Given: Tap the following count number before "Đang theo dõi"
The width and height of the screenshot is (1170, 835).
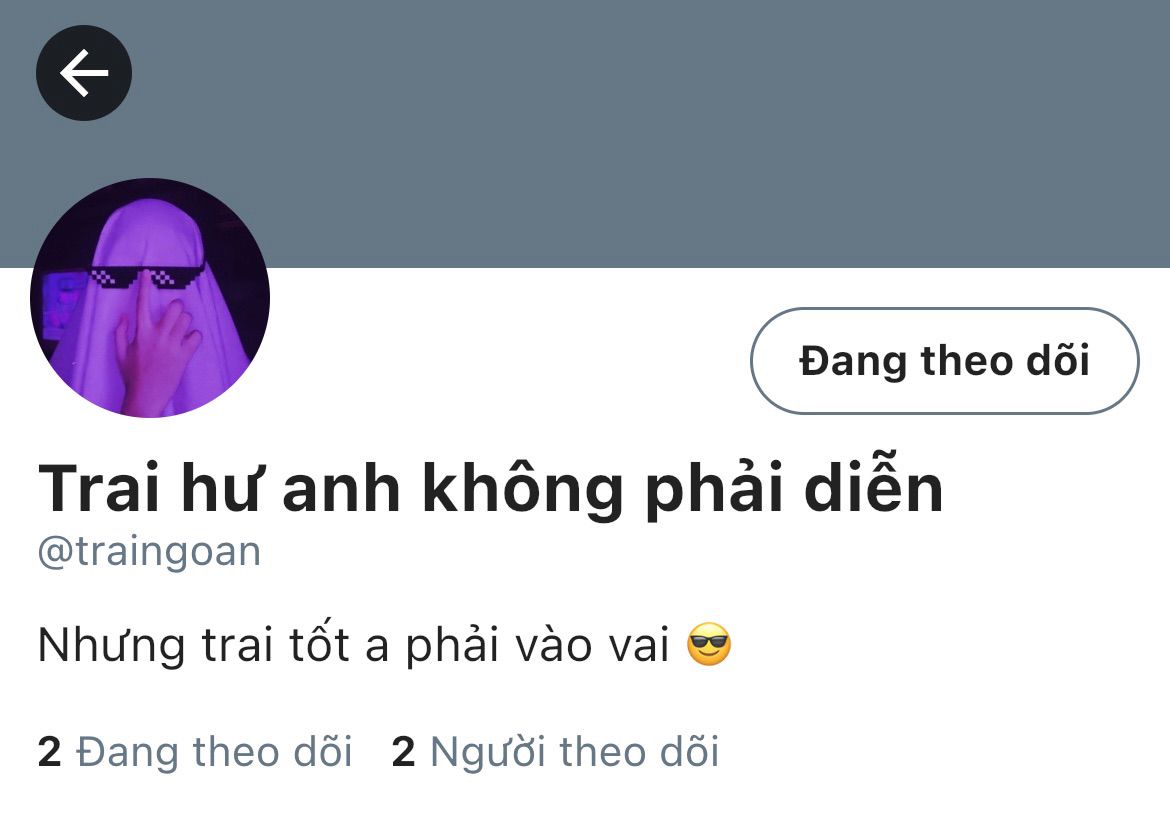Looking at the screenshot, I should coord(49,752).
